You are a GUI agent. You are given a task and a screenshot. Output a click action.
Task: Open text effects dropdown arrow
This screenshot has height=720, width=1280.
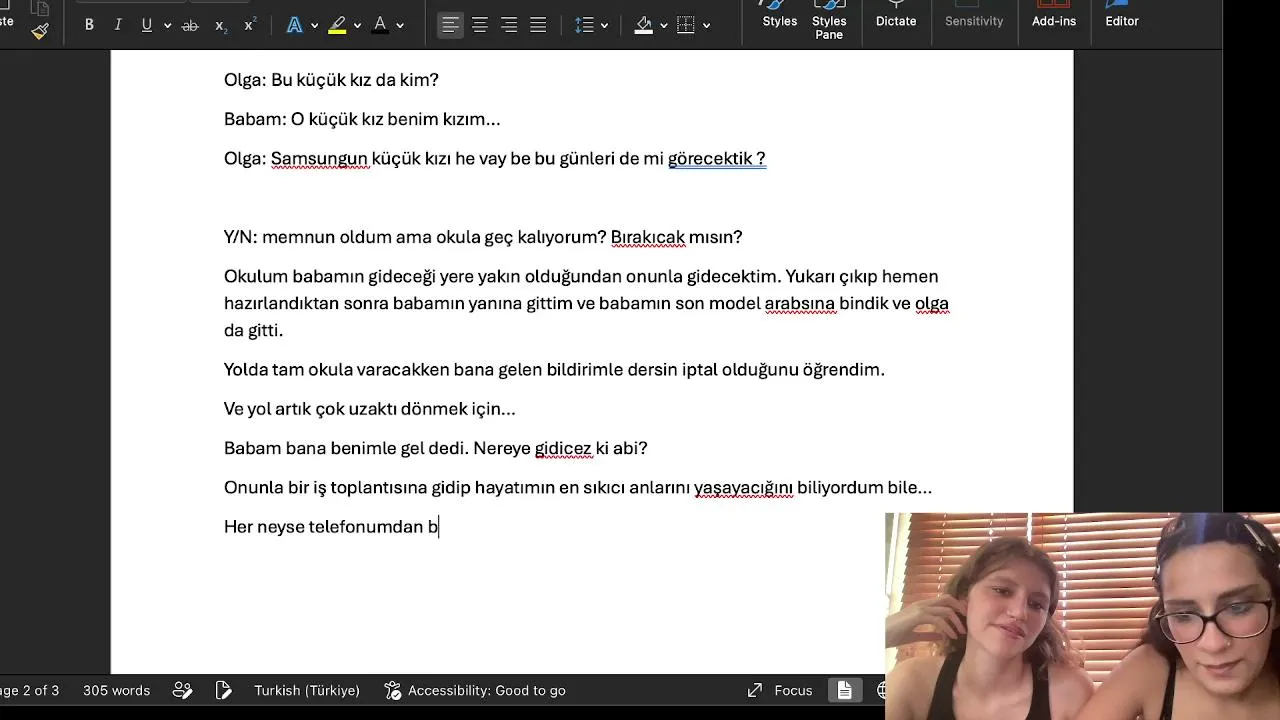[x=314, y=25]
